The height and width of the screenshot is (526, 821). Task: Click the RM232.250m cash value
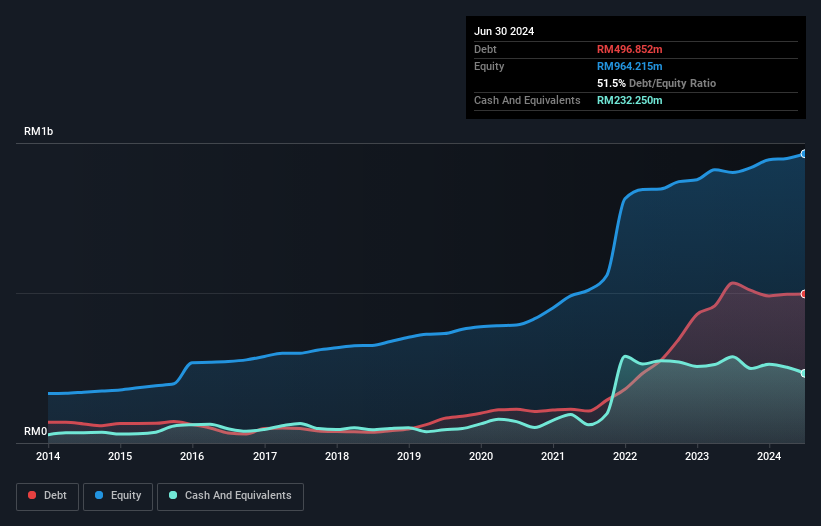(629, 100)
